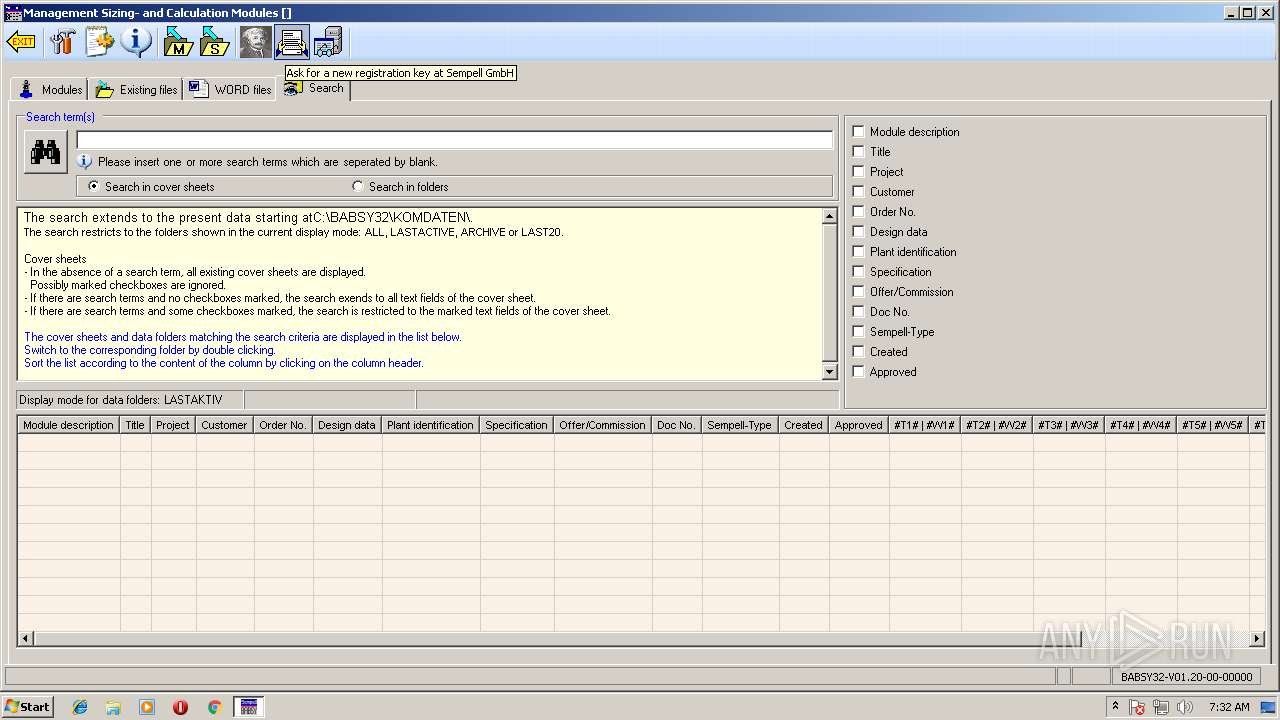This screenshot has width=1280, height=720.
Task: Start search with the binoculars button
Action: click(45, 152)
